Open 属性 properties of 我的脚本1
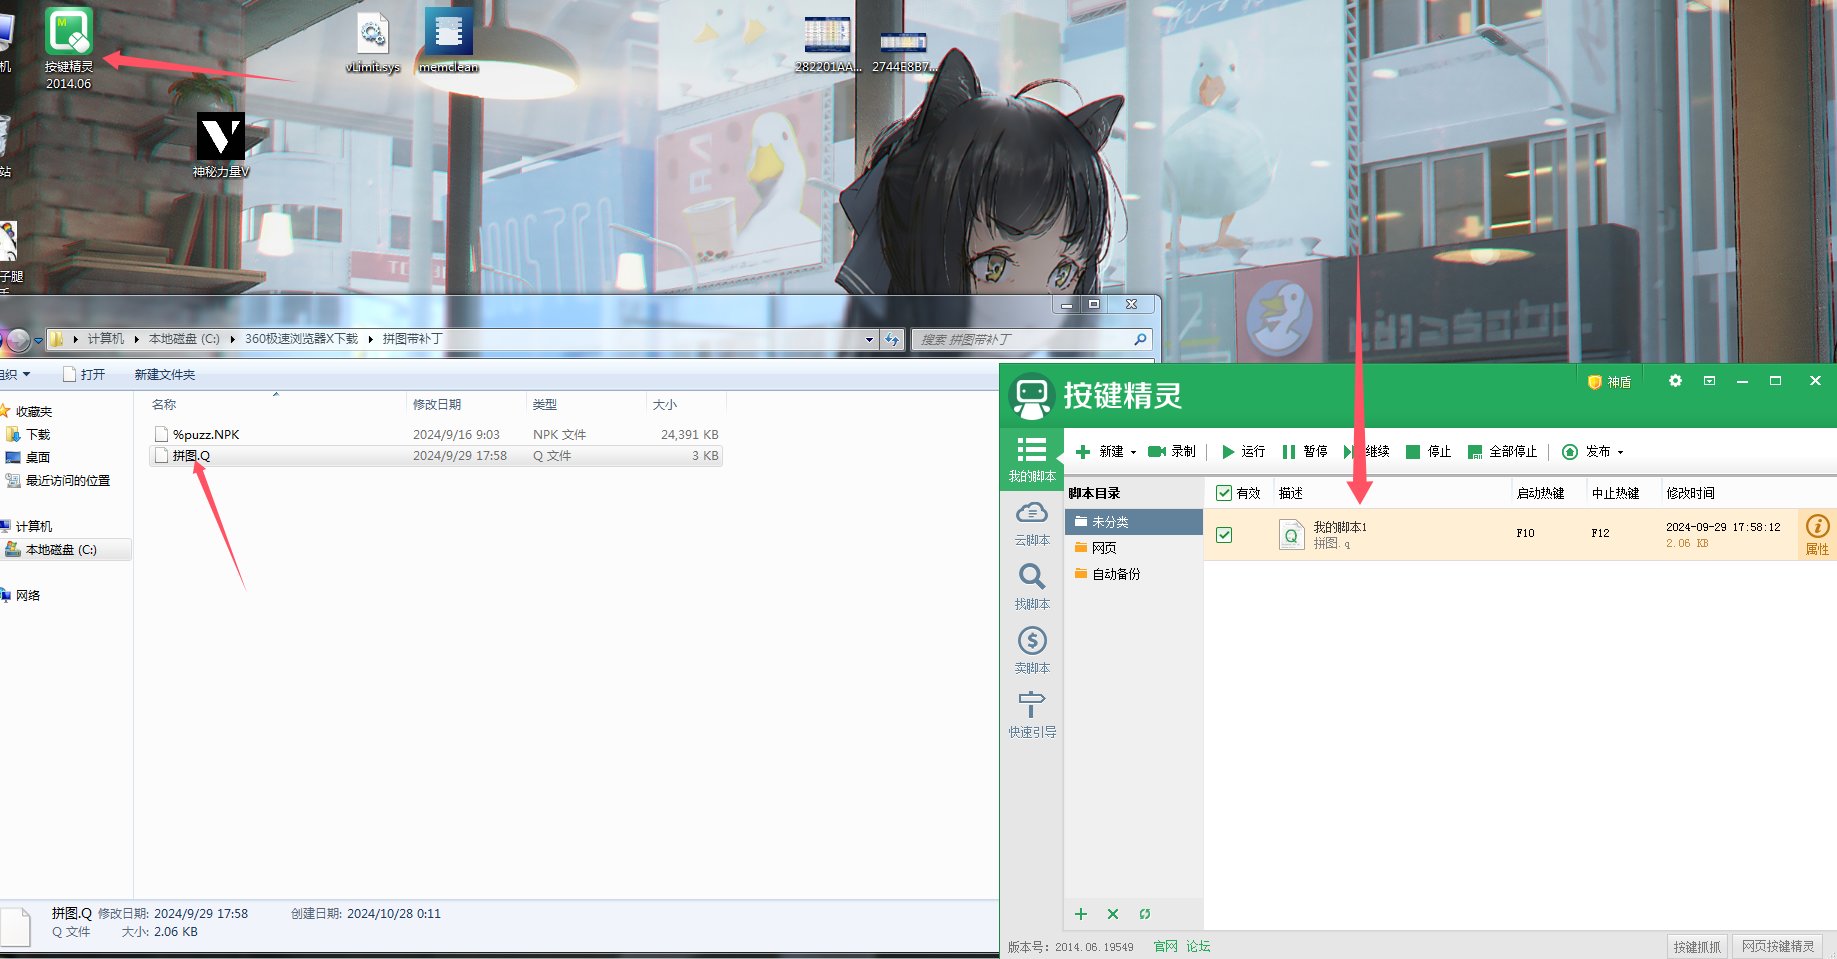1837x959 pixels. pyautogui.click(x=1817, y=535)
